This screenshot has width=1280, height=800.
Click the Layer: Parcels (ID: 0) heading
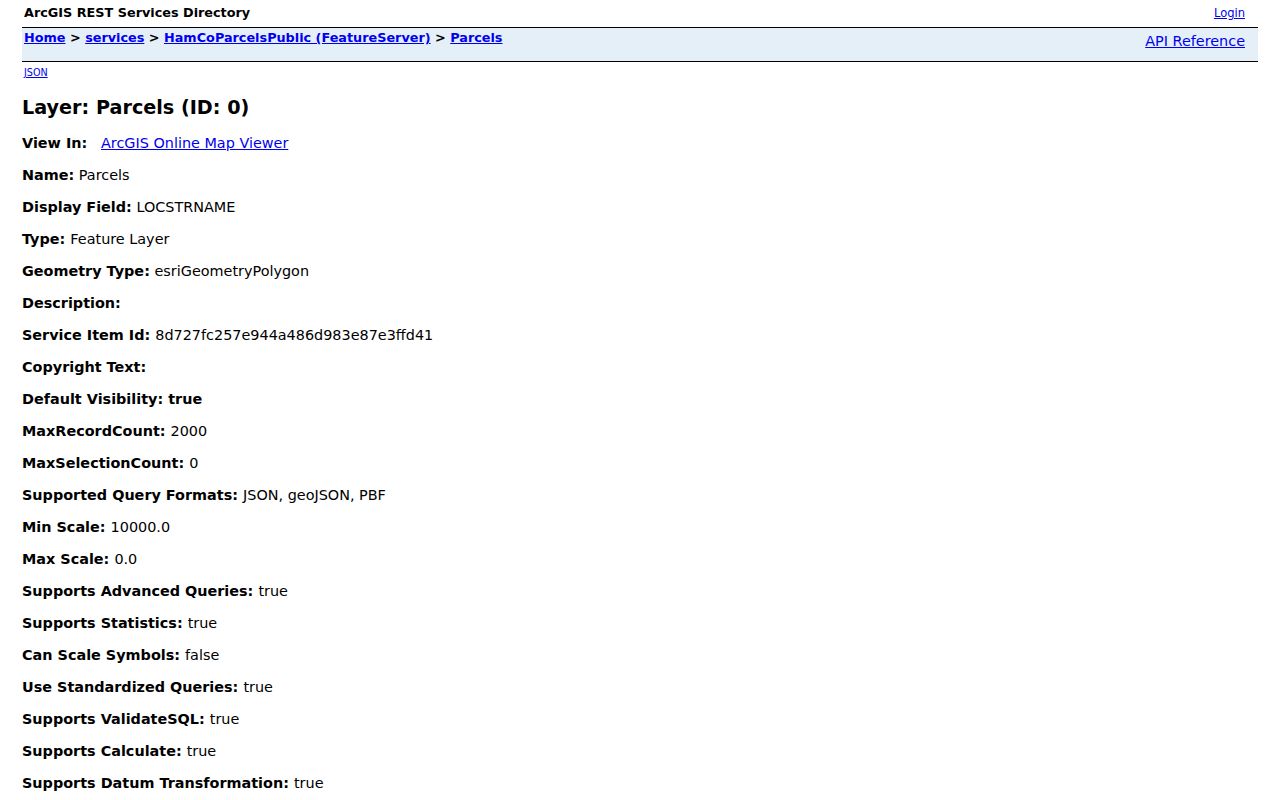[136, 107]
